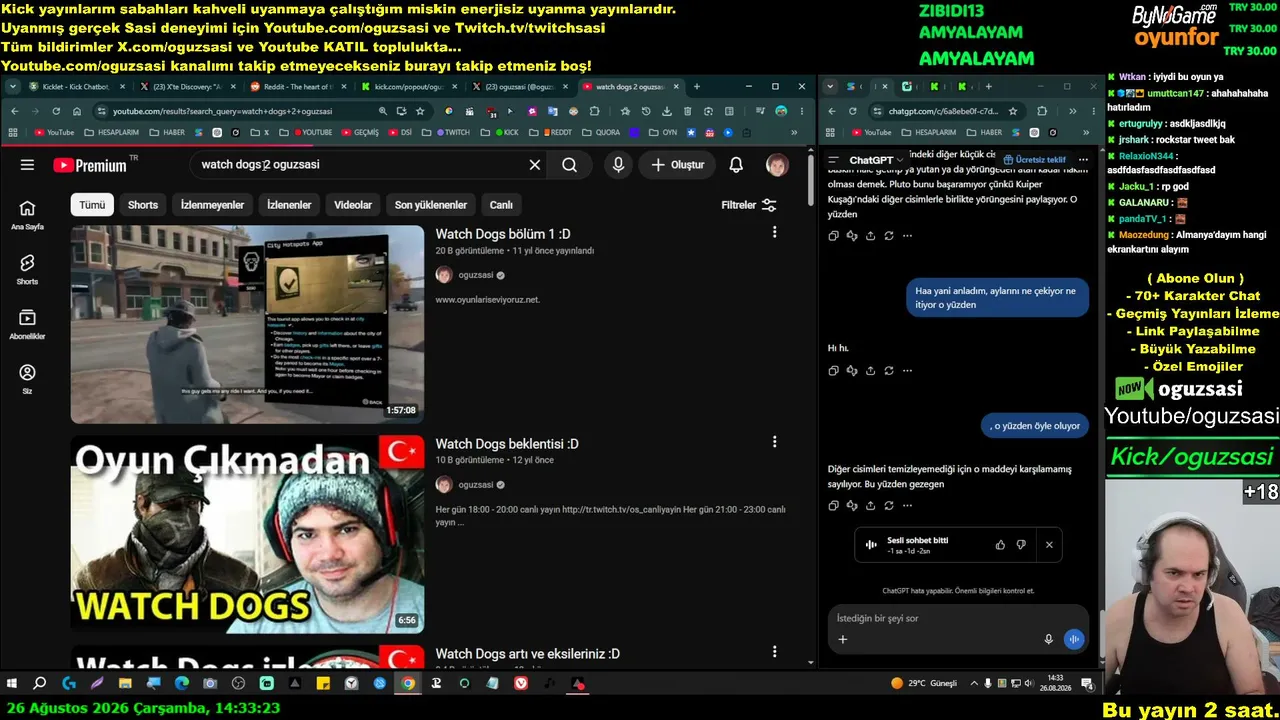Open the HESAPLARIM bookmark folder in YouTube window
The width and height of the screenshot is (1280, 720).
point(111,132)
